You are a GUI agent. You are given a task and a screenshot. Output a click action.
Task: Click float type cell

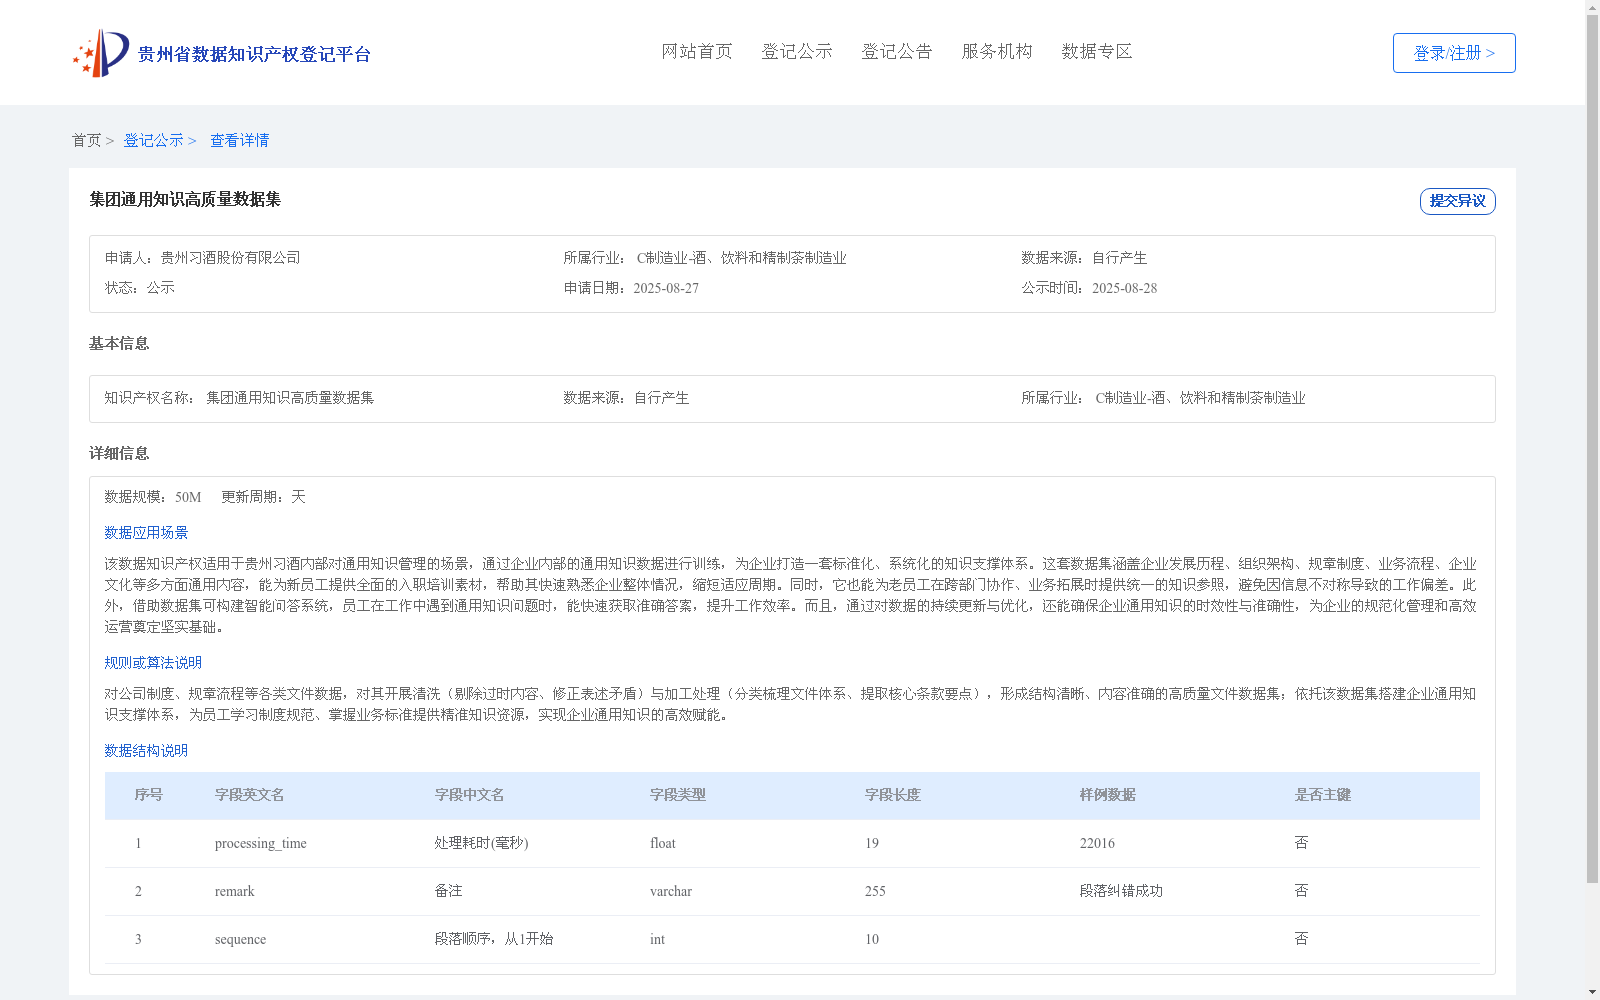[x=663, y=843]
